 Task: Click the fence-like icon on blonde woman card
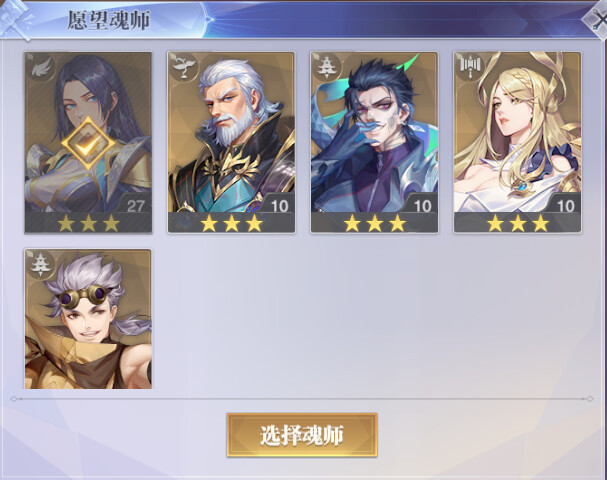470,67
